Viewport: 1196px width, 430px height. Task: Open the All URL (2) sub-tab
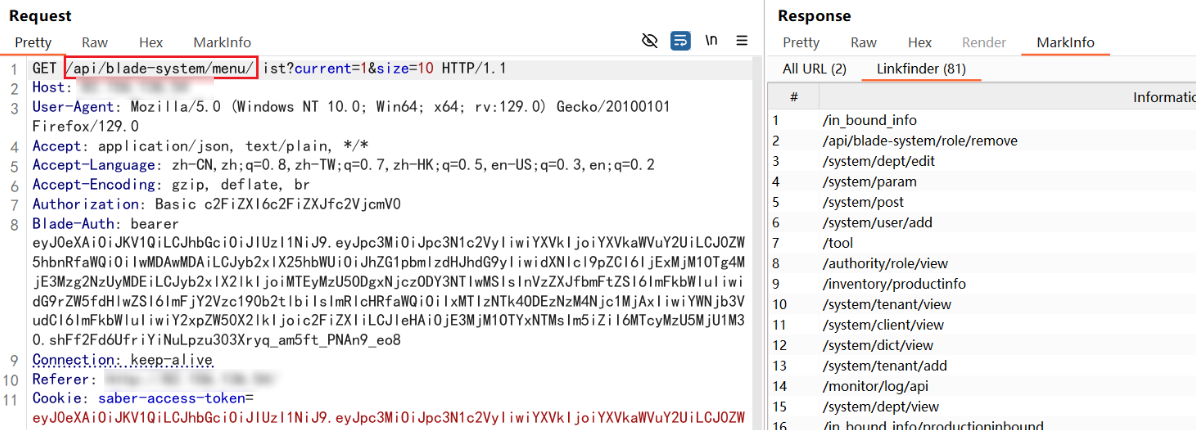814,69
